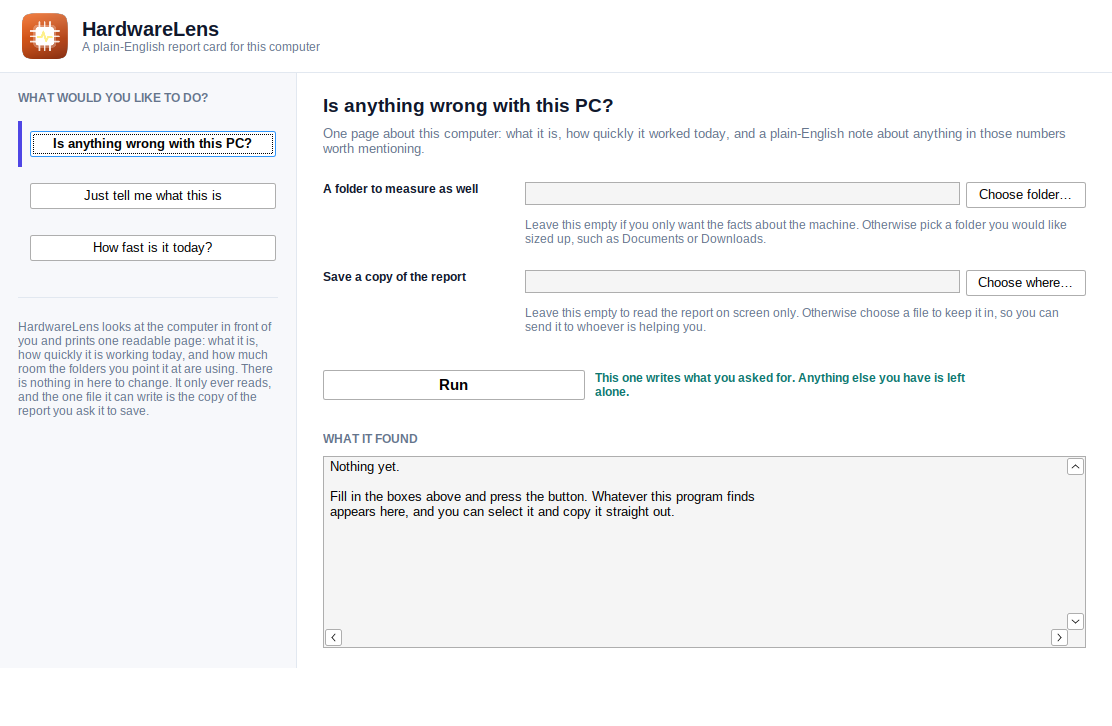Image resolution: width=1112 pixels, height=726 pixels.
Task: Click the HardwareLens title text
Action: click(x=150, y=29)
